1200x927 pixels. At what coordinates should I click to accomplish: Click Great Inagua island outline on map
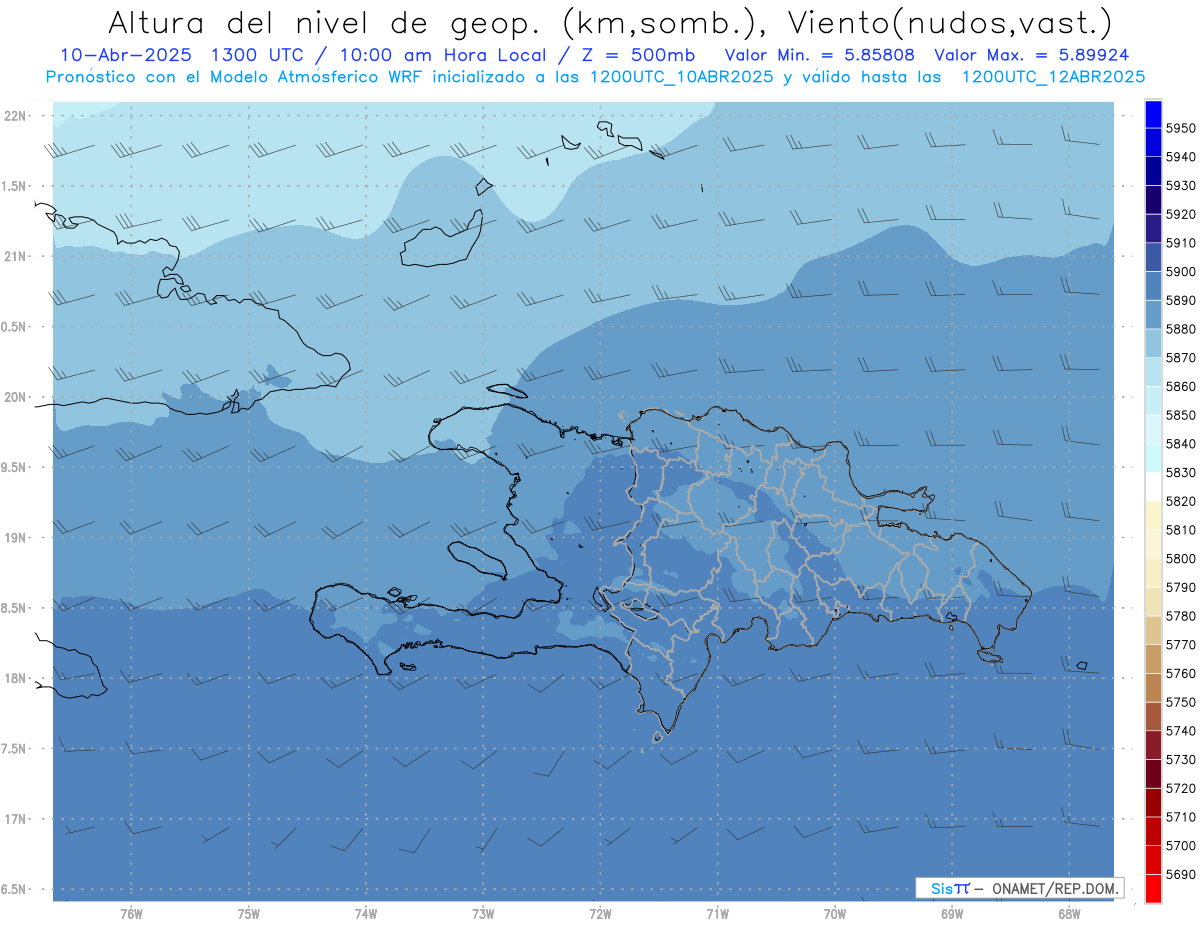[x=441, y=240]
